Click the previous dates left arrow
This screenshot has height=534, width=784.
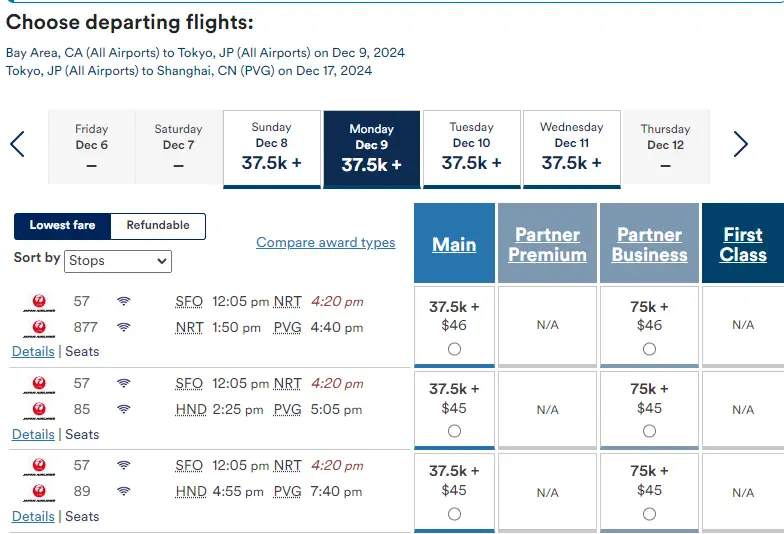(x=17, y=145)
